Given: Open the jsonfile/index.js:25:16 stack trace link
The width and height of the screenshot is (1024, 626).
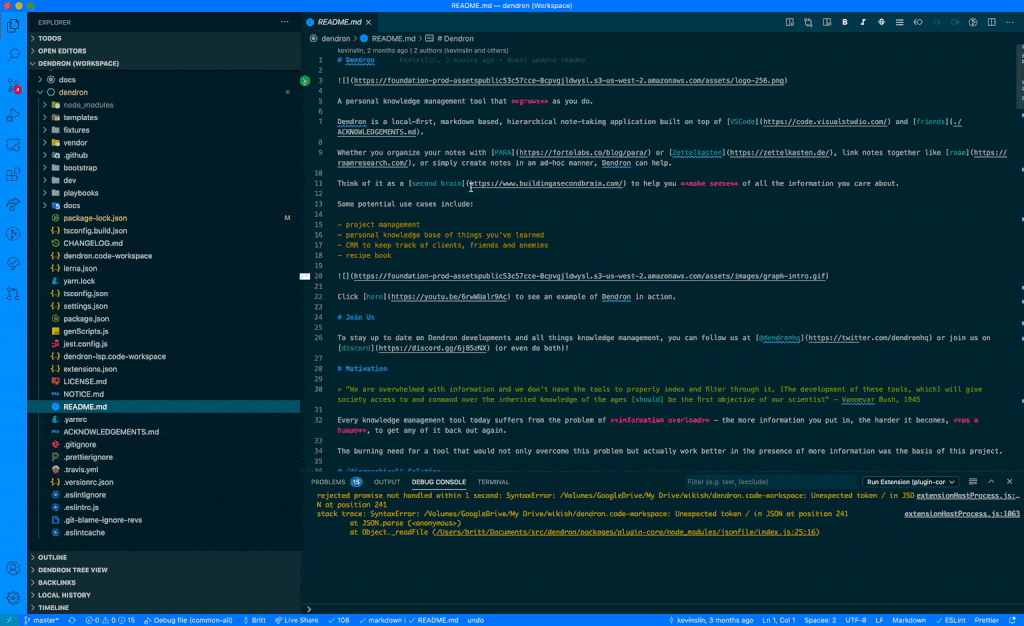Looking at the screenshot, I should pyautogui.click(x=626, y=532).
